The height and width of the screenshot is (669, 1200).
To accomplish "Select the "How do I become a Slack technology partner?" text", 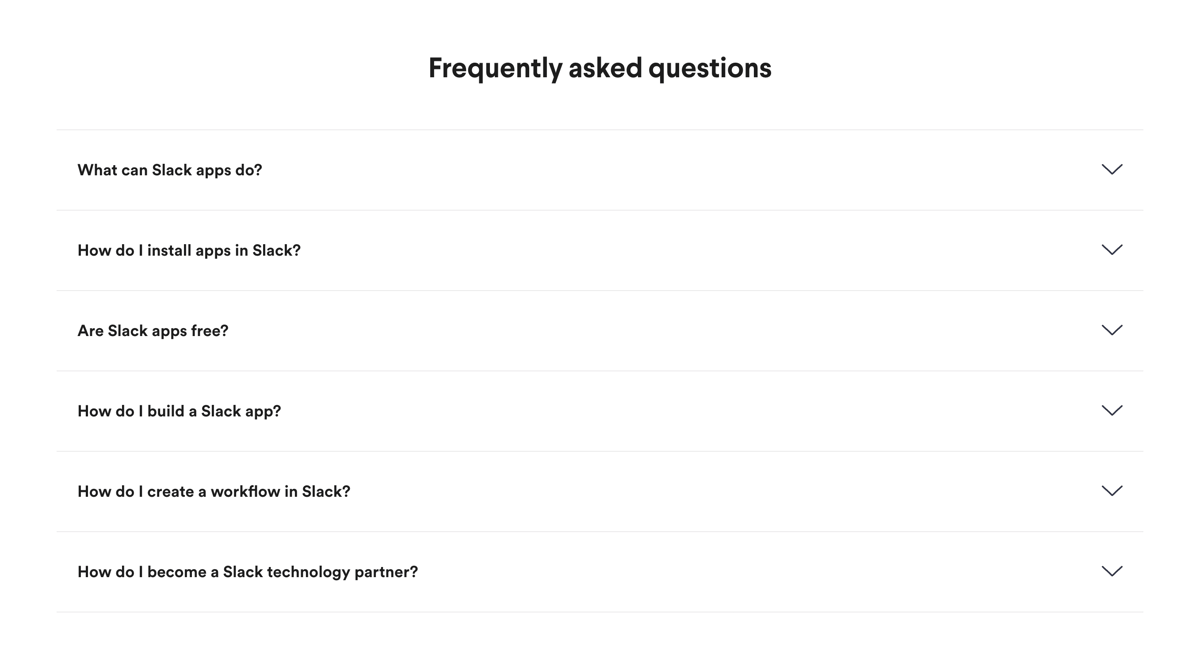I will tap(247, 571).
